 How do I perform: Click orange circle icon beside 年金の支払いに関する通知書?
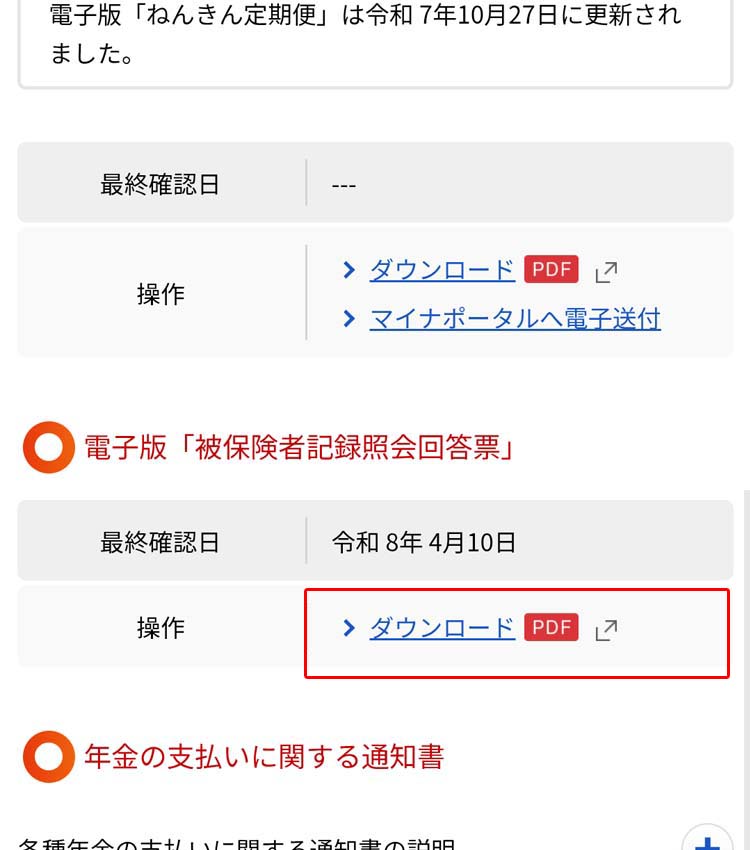tap(48, 756)
